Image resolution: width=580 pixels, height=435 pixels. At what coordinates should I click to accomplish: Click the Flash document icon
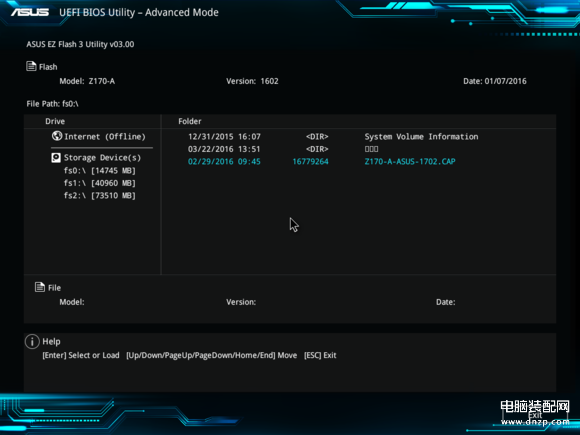coord(31,66)
